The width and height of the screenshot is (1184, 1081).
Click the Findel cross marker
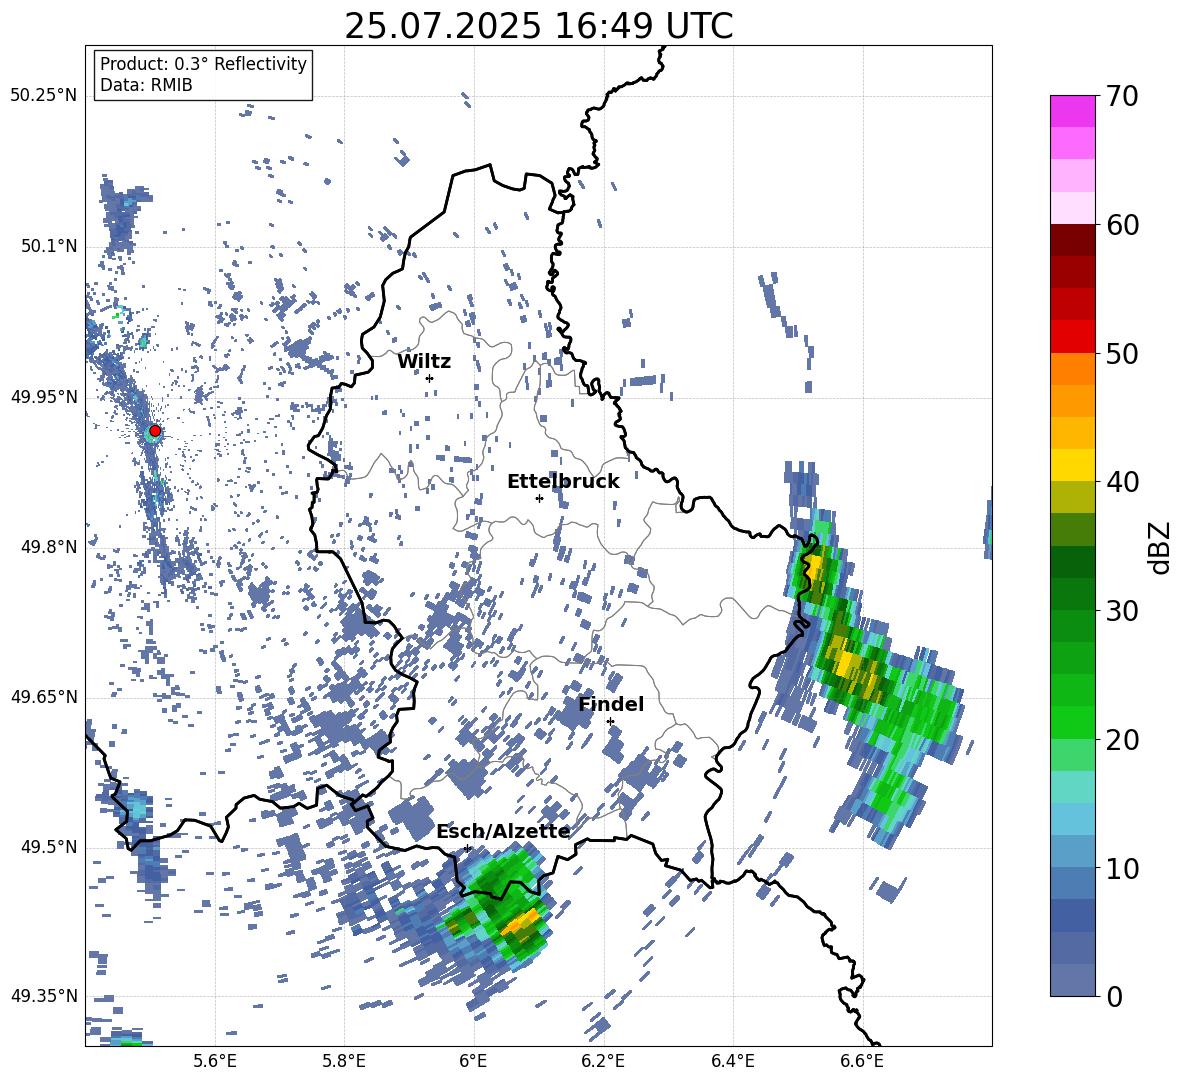(x=610, y=722)
